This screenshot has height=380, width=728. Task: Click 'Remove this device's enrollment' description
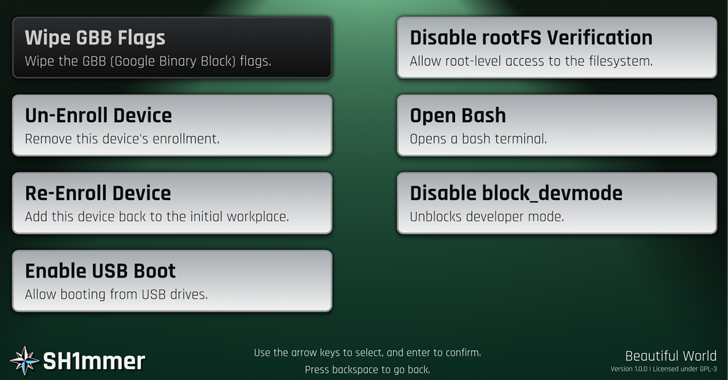(x=122, y=139)
